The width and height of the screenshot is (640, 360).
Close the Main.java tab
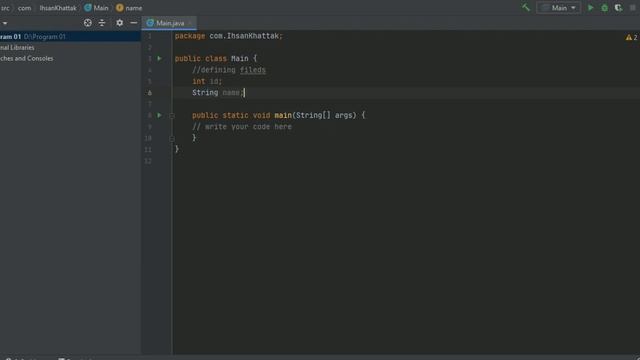[190, 23]
